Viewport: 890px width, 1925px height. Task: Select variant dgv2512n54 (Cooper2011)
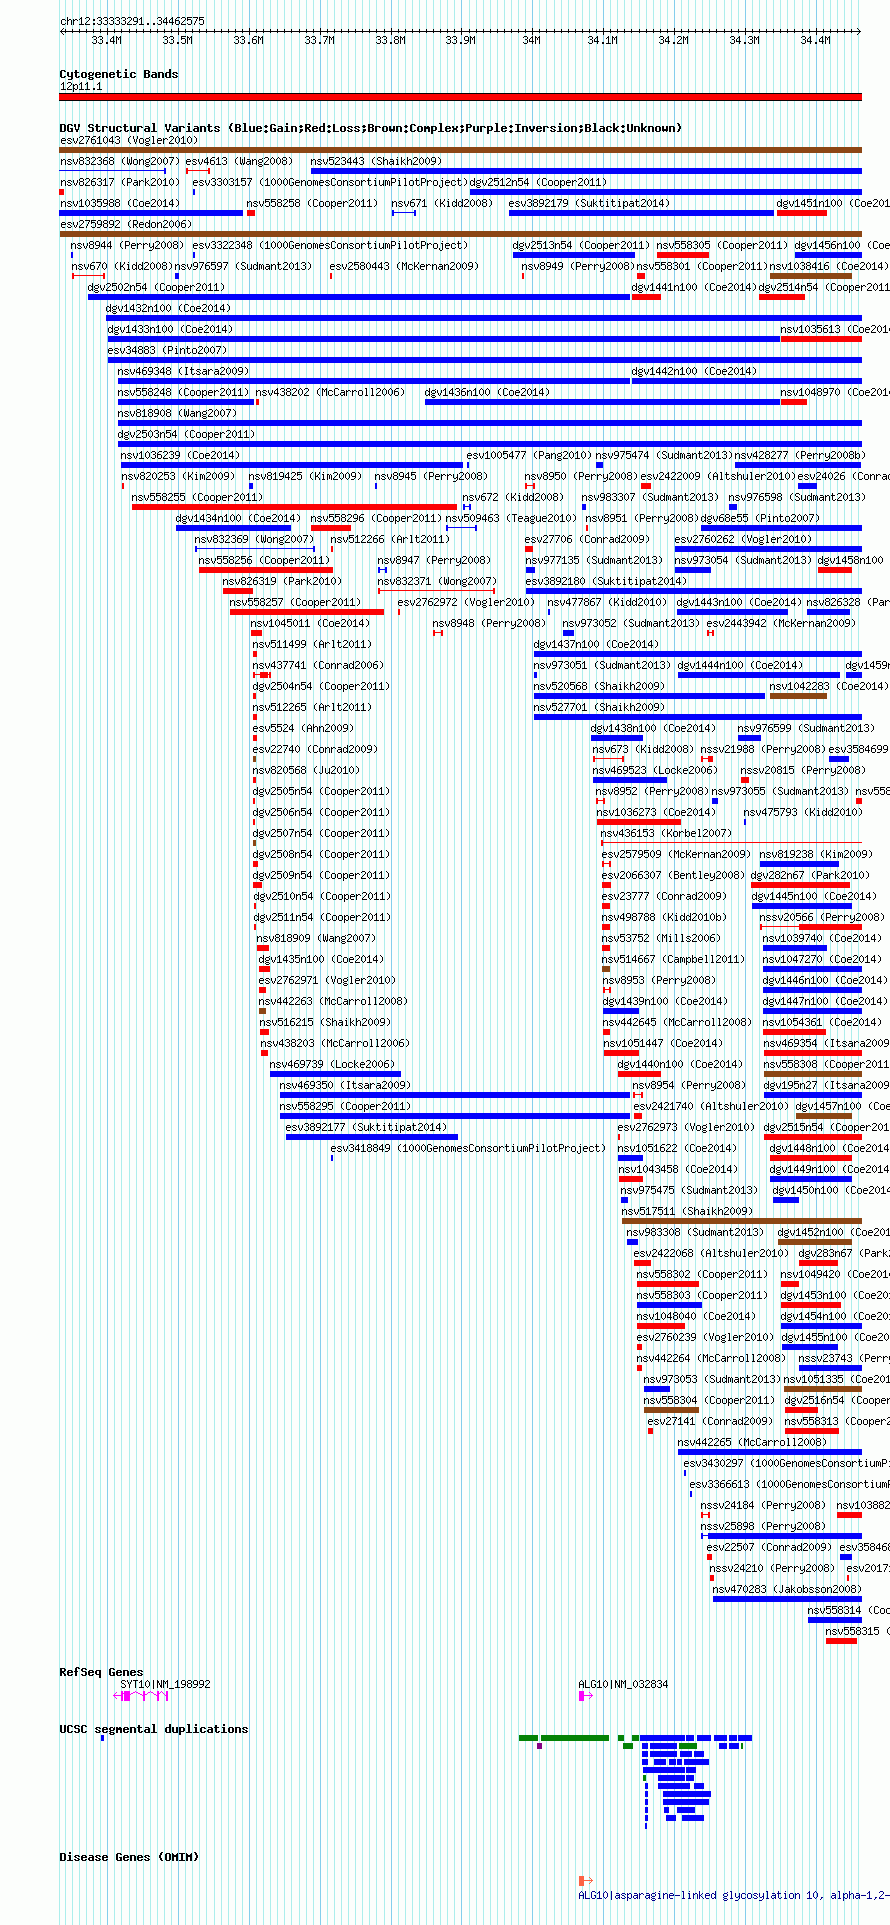click(x=665, y=192)
